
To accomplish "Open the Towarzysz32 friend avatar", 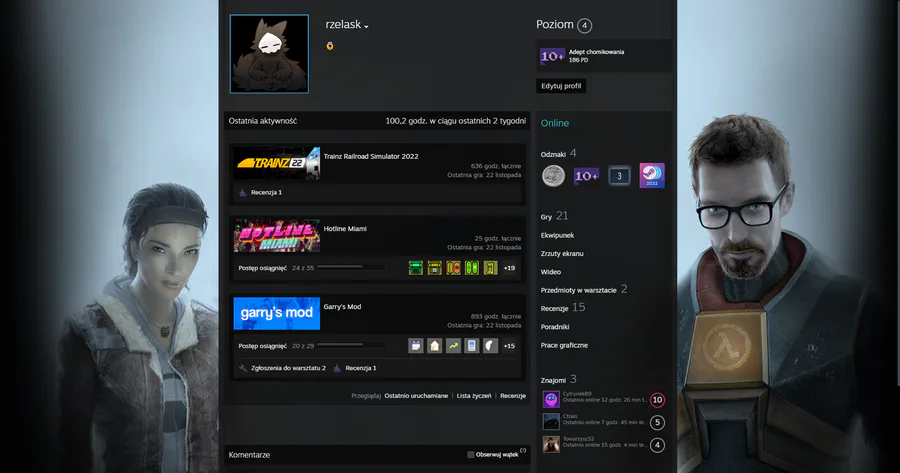I will point(551,444).
